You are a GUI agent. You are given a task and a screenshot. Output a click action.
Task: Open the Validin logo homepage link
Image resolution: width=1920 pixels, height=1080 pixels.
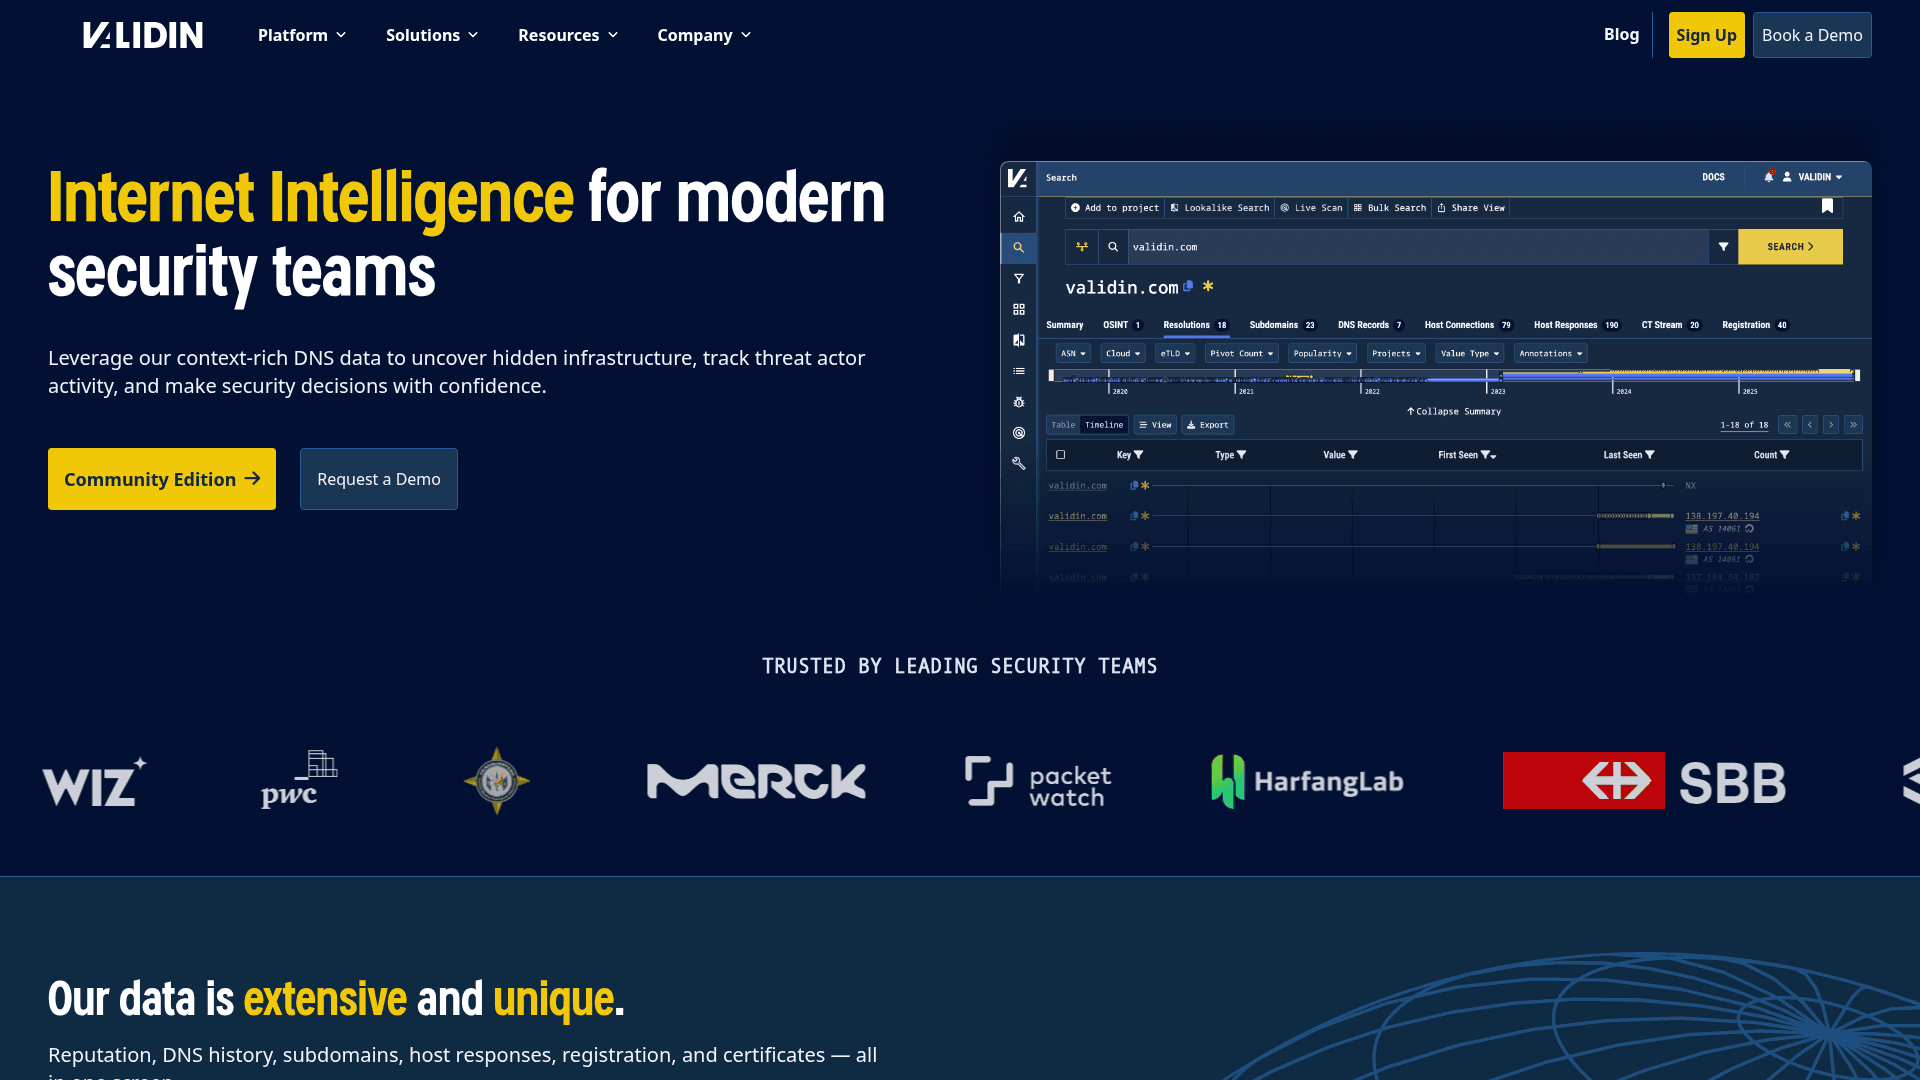click(x=142, y=35)
